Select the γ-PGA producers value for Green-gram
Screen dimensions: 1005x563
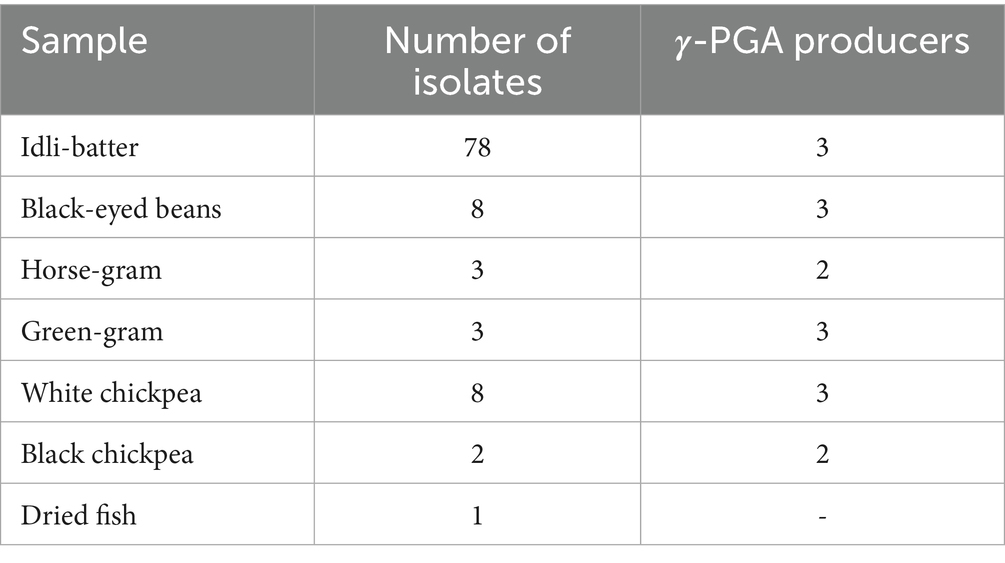click(x=822, y=331)
